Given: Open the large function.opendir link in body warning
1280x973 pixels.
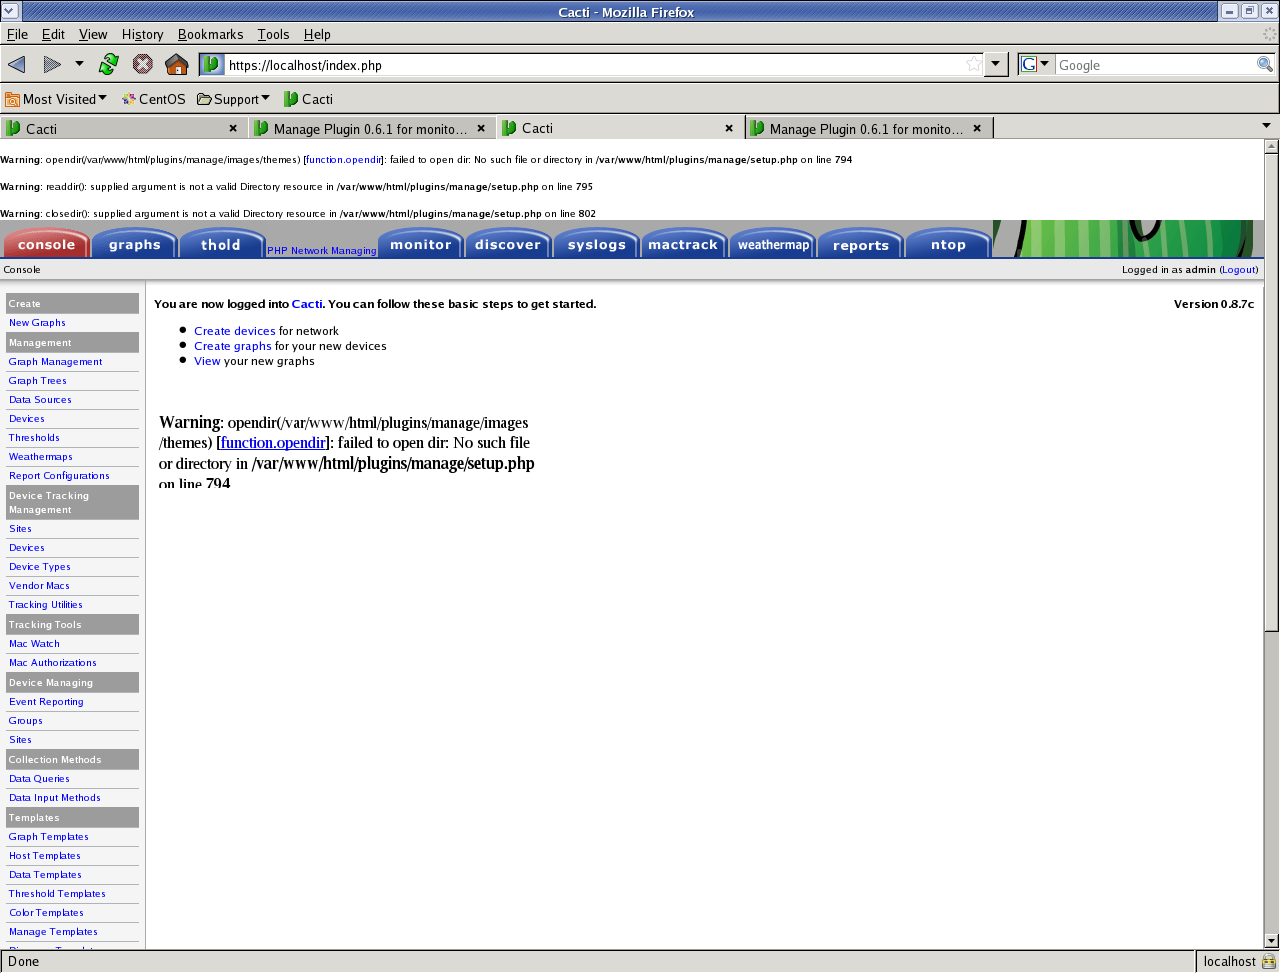Looking at the screenshot, I should 273,443.
